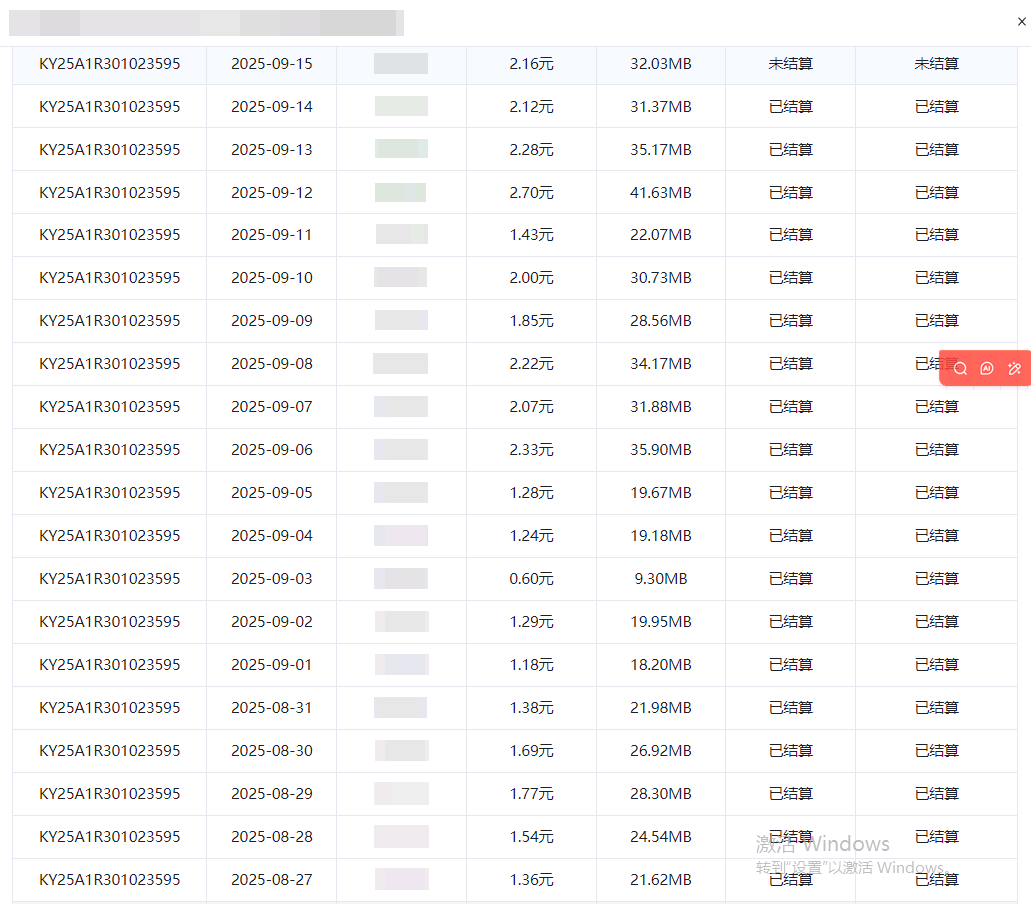1031x904 pixels.
Task: Click the blurred thumbnail in 2025-09-04 row
Action: click(x=400, y=536)
